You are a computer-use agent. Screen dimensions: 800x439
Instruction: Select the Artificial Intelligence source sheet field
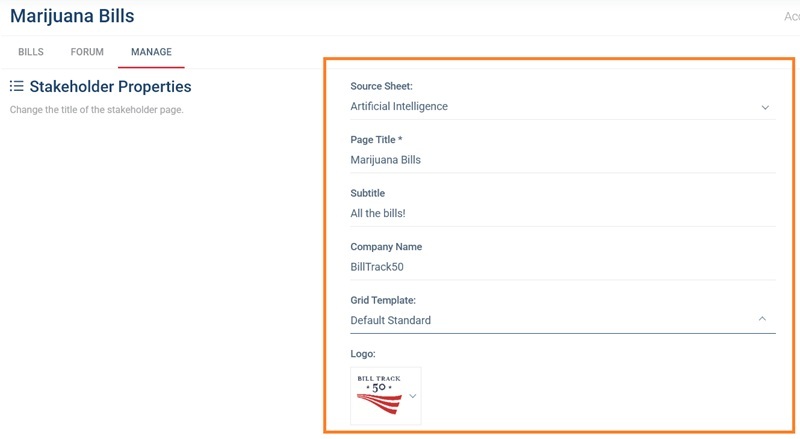pos(550,106)
